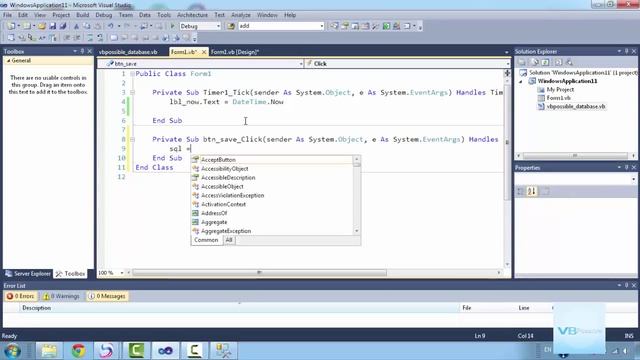Toggle auto-hide pin on Error List panel
The width and height of the screenshot is (640, 360).
[627, 285]
